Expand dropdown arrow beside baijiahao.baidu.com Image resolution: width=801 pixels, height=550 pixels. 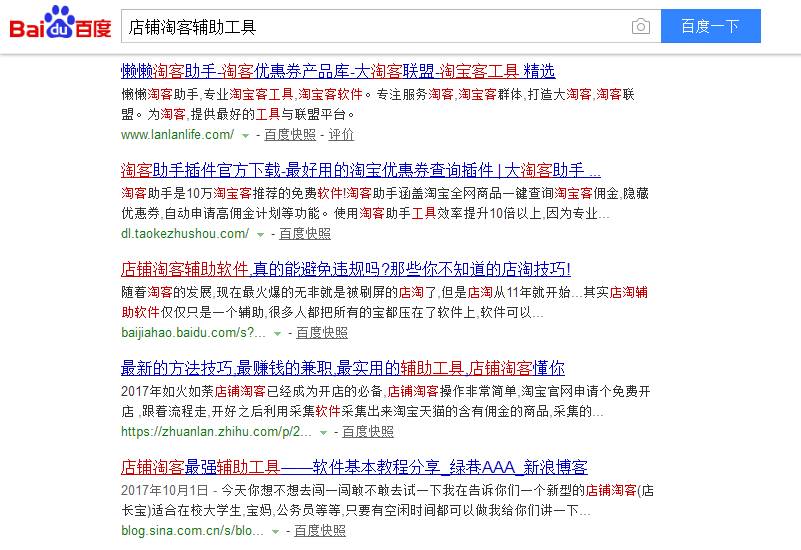(277, 334)
